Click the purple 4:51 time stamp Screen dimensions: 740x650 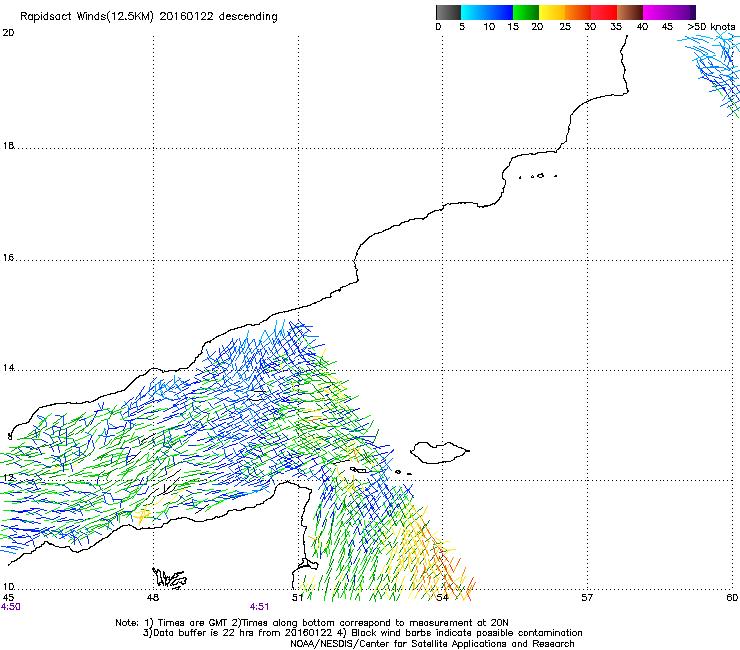click(x=260, y=607)
